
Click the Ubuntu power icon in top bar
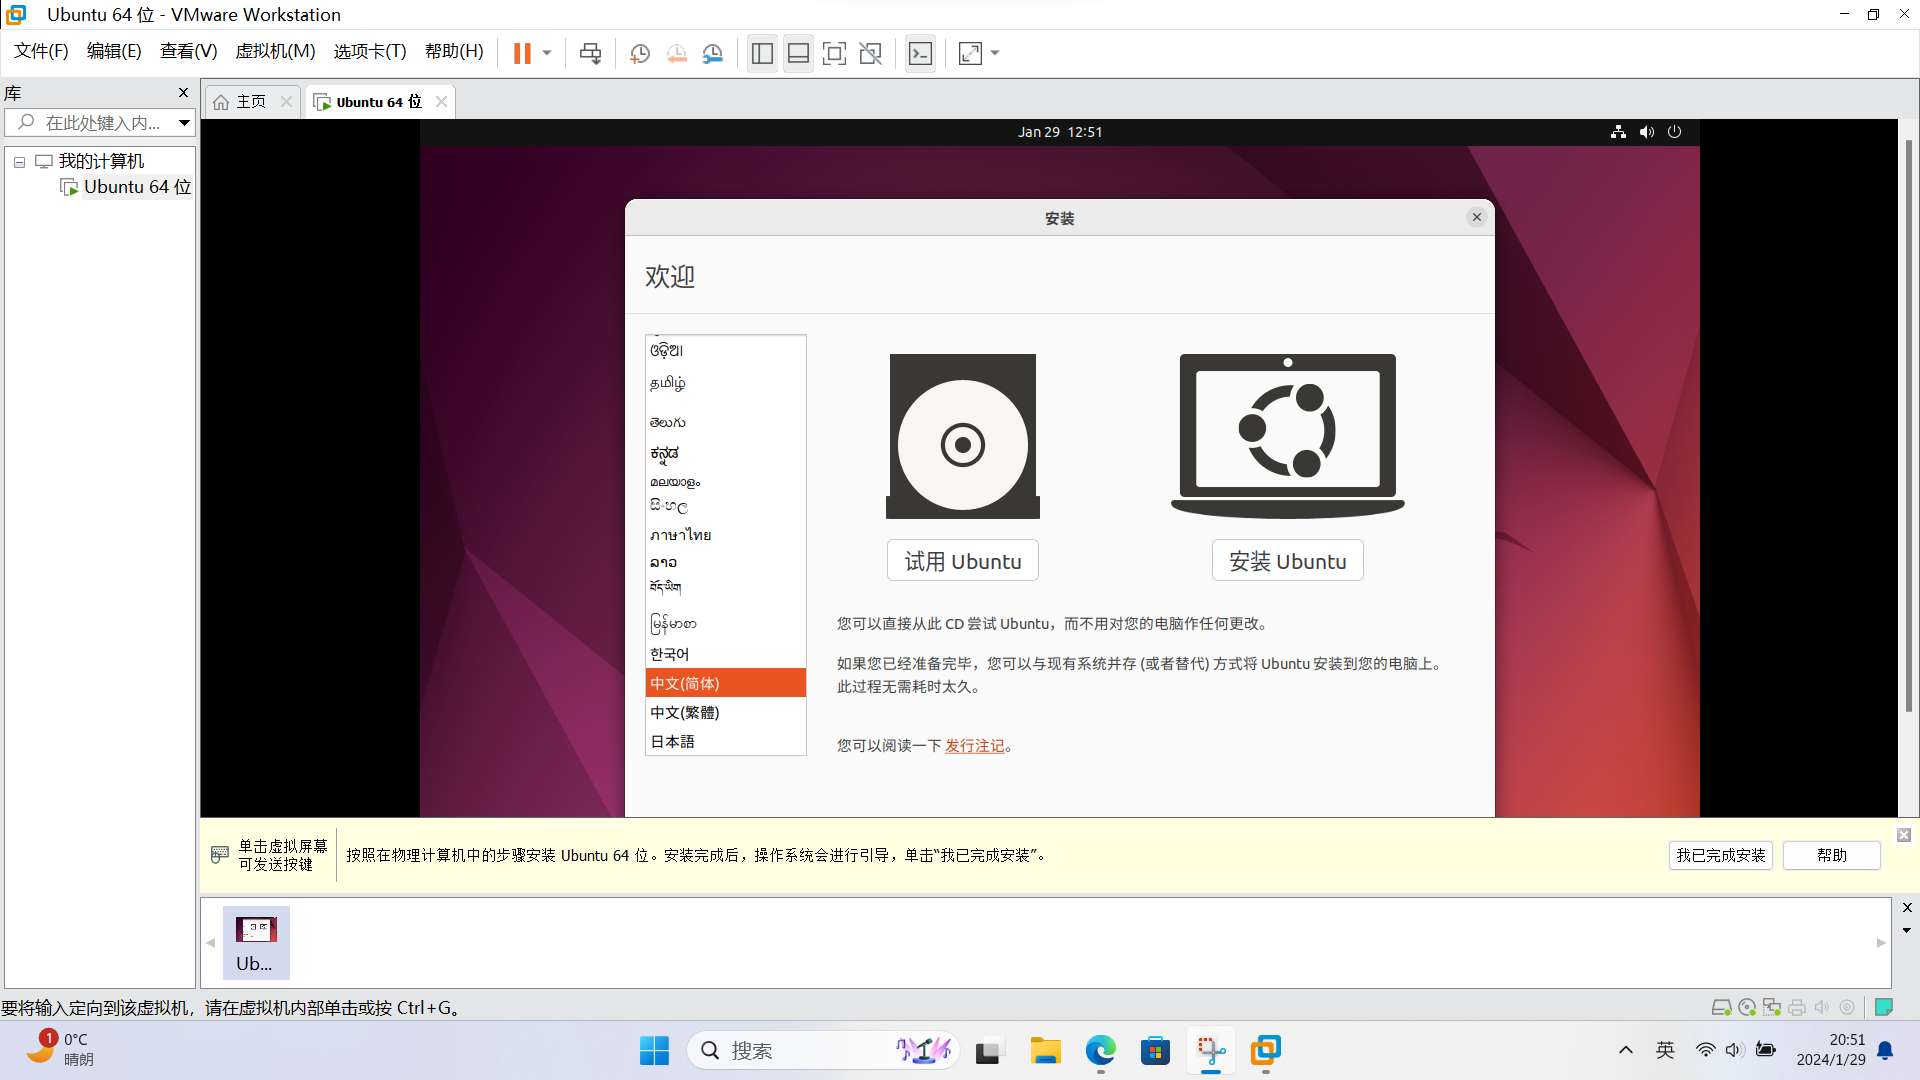1675,132
